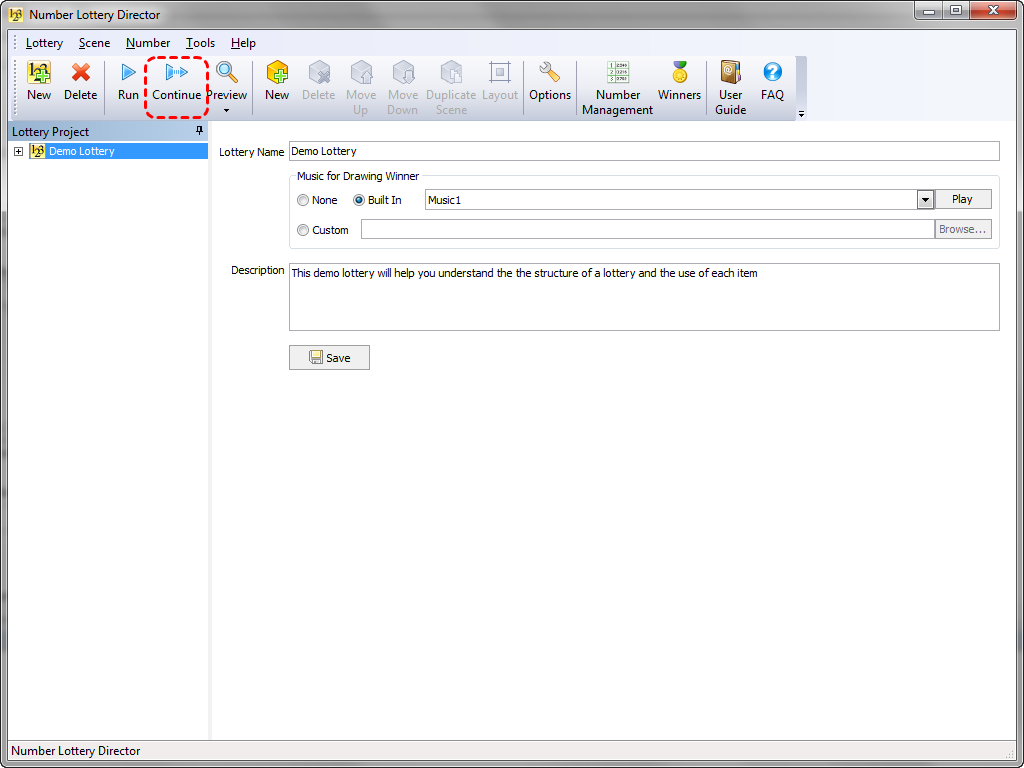1024x768 pixels.
Task: Open Number Management from the toolbar
Action: [x=618, y=74]
